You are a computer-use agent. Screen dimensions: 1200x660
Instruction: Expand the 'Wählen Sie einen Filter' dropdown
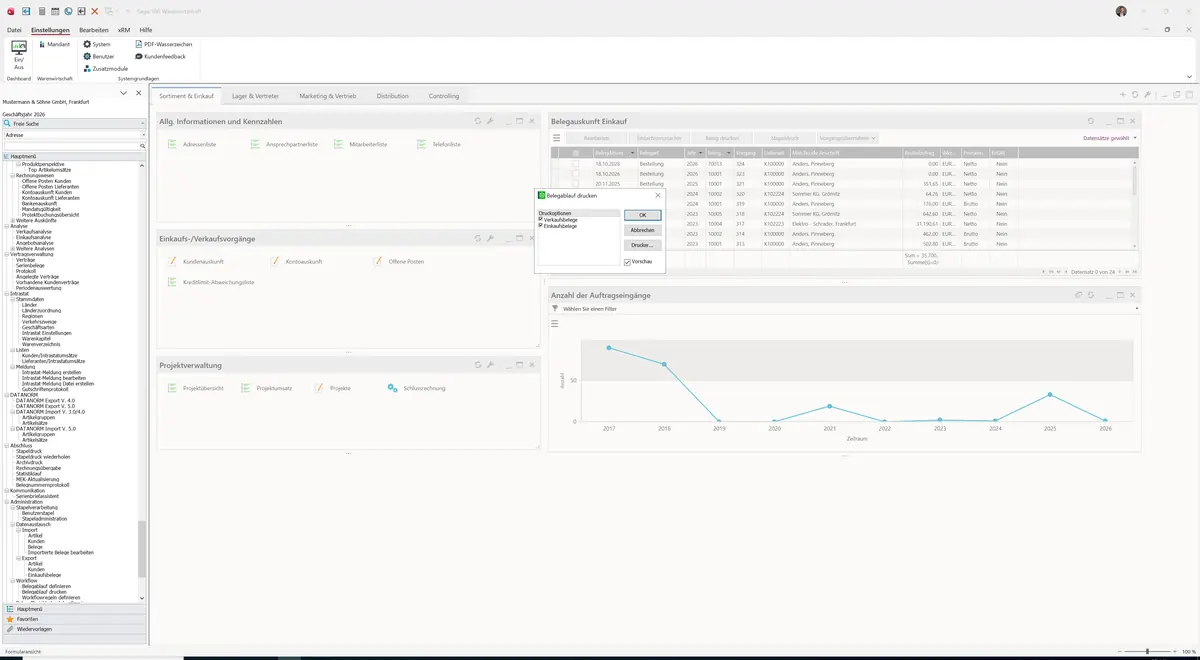click(x=1137, y=309)
